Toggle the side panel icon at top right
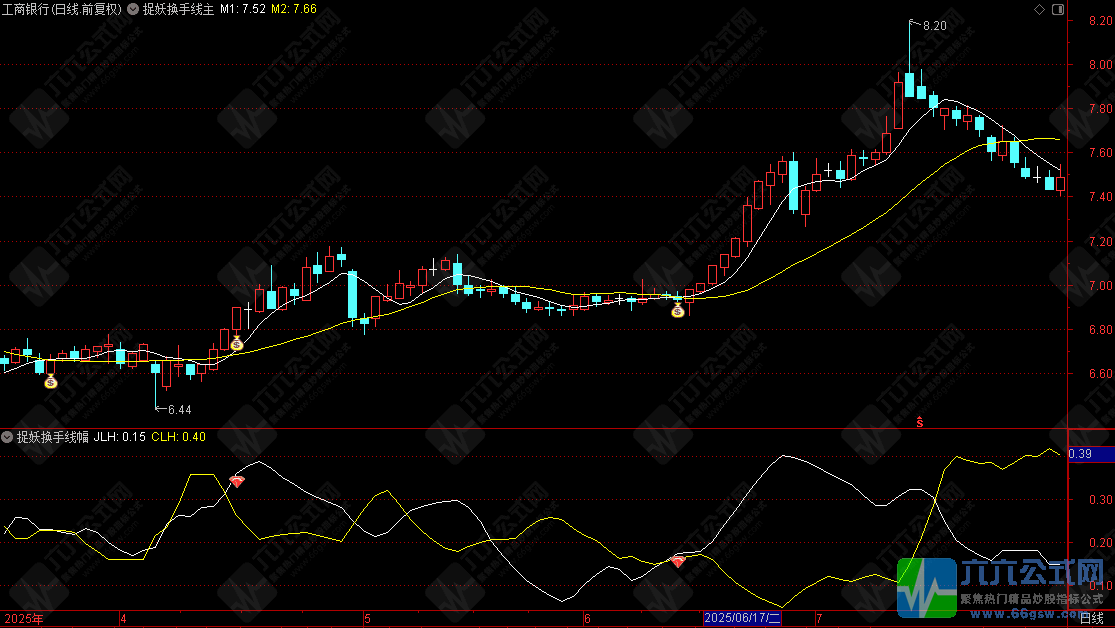This screenshot has width=1115, height=628. tap(1058, 9)
